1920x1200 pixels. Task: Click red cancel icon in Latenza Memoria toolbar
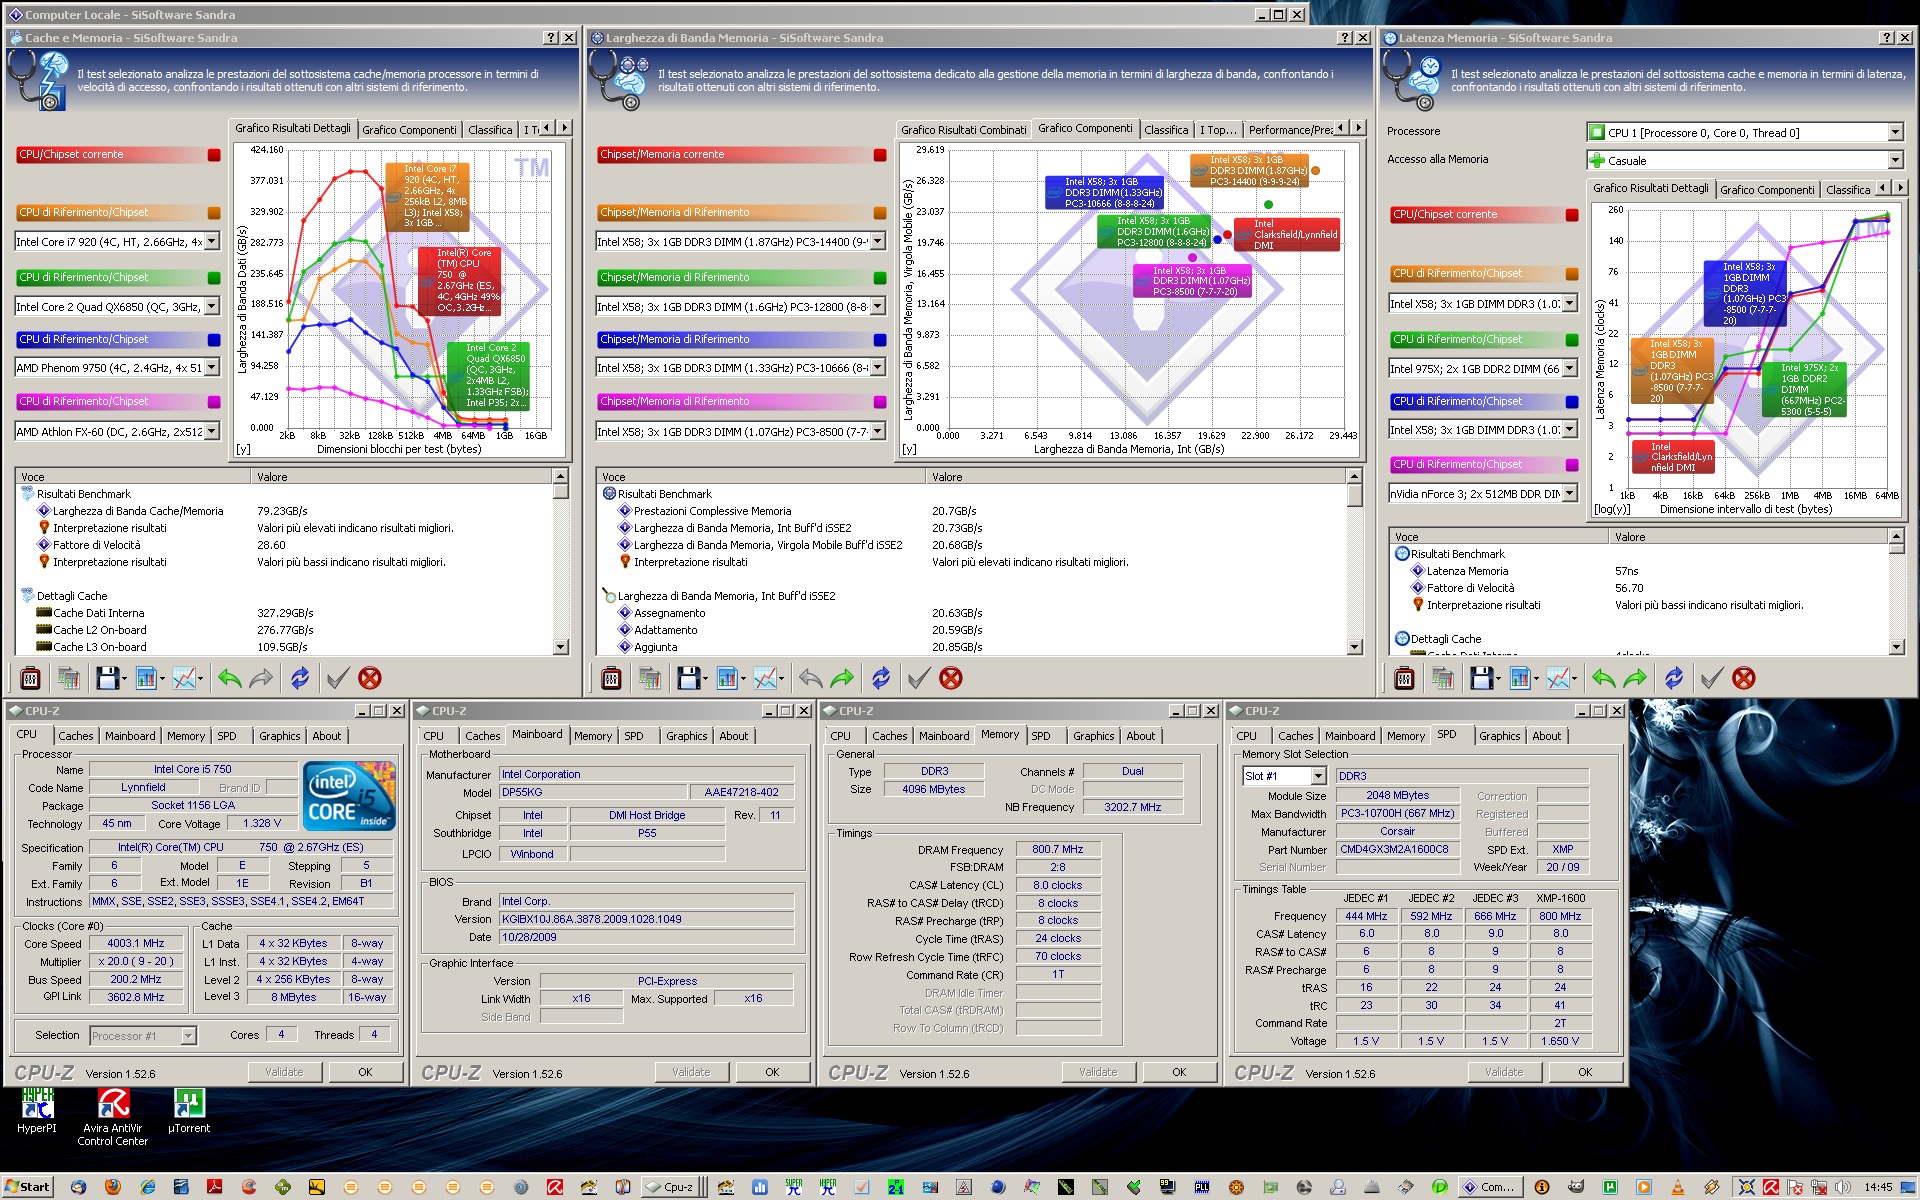point(1743,679)
